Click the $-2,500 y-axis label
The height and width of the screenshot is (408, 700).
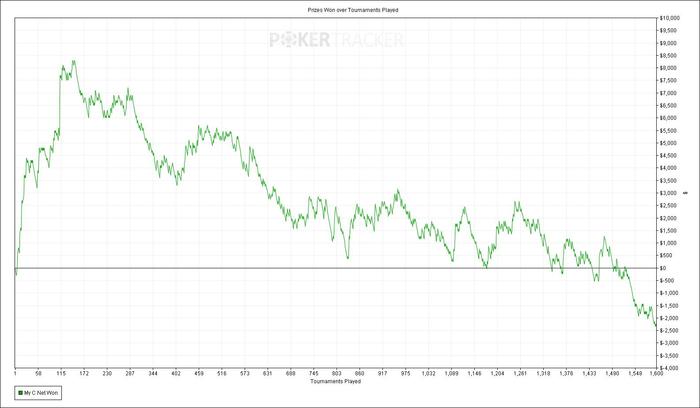670,330
